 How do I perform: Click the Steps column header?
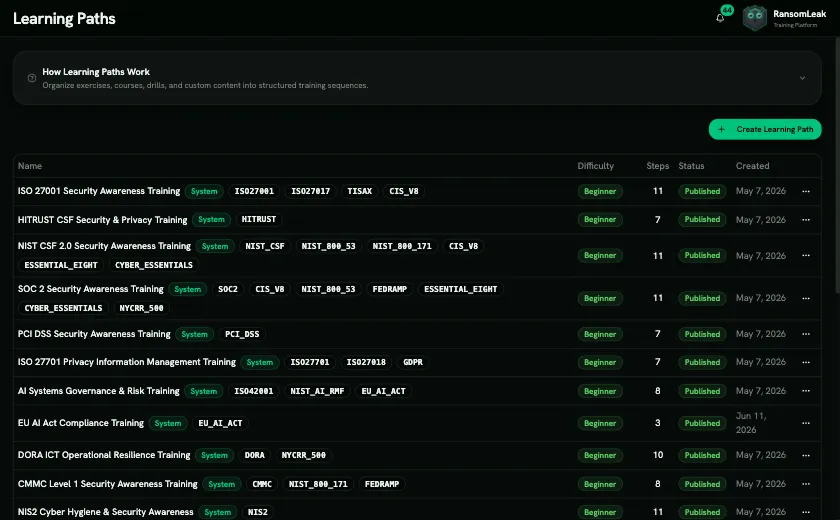point(657,166)
